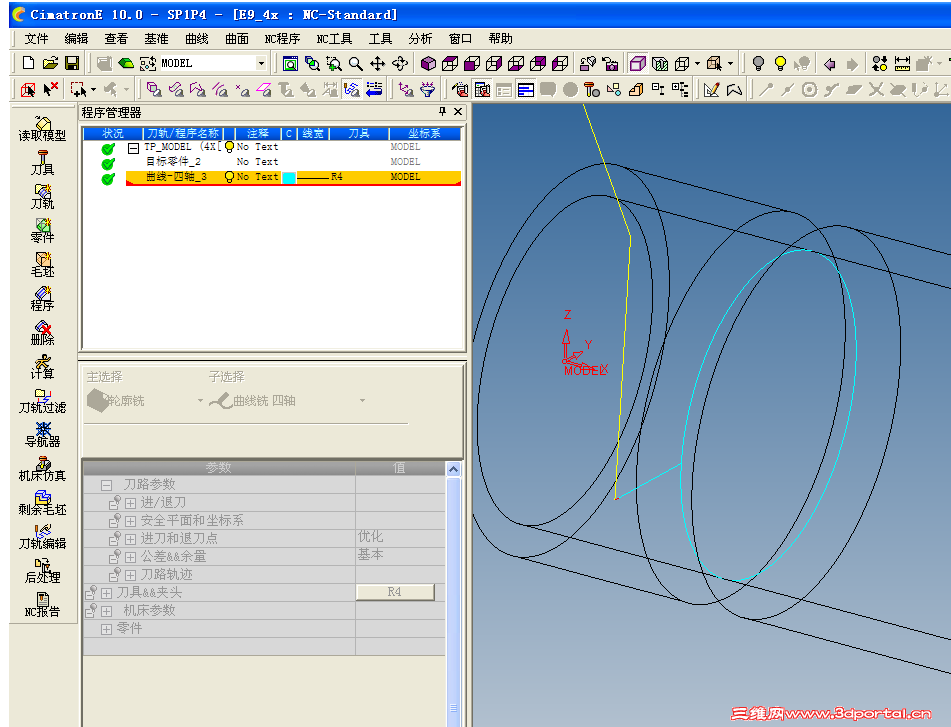Click status checkmark of 曲线-四轴_3 row
The width and height of the screenshot is (951, 727).
point(108,179)
